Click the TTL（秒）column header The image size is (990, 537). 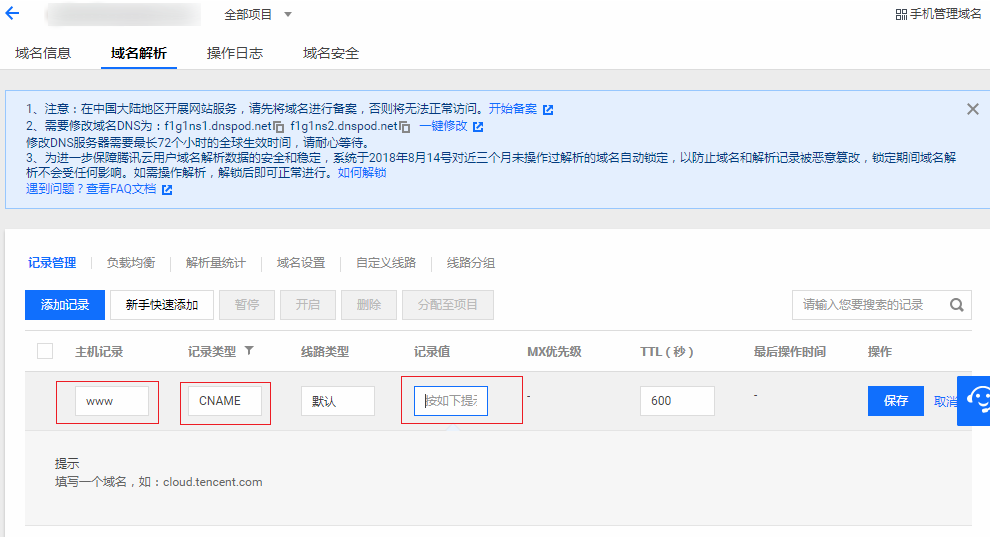coord(667,351)
